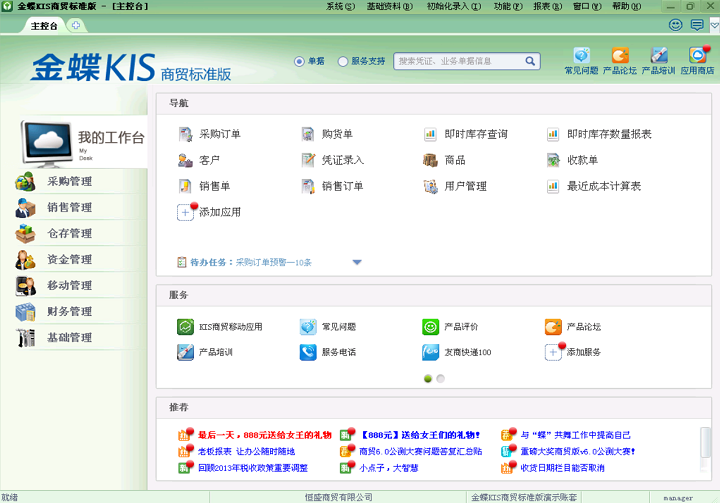Open the 凭证录入 icon
720x503 pixels.
(309, 160)
